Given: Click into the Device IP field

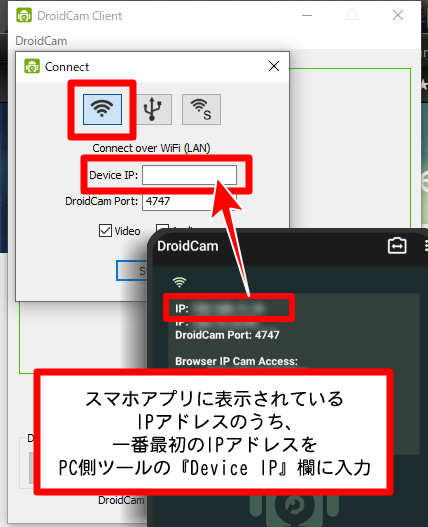Looking at the screenshot, I should (189, 175).
